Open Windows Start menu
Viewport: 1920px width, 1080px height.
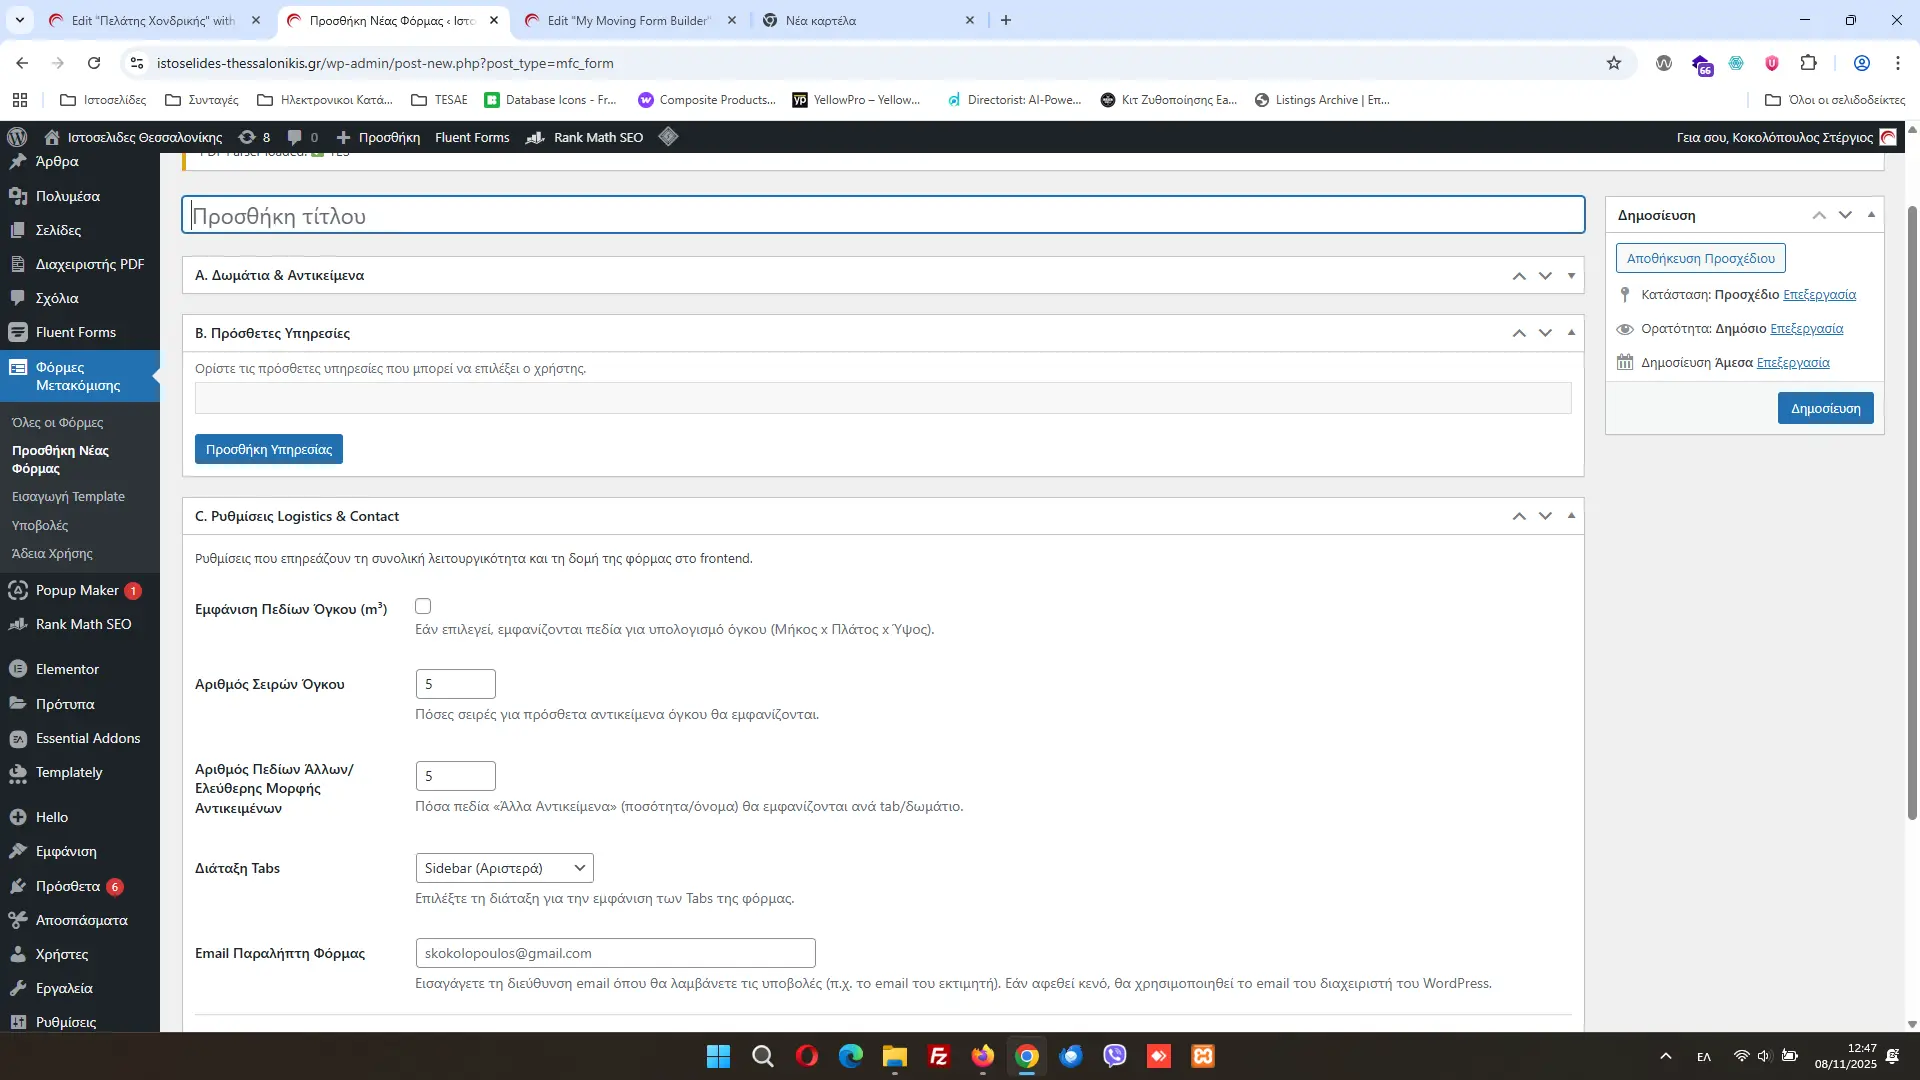click(x=718, y=1056)
